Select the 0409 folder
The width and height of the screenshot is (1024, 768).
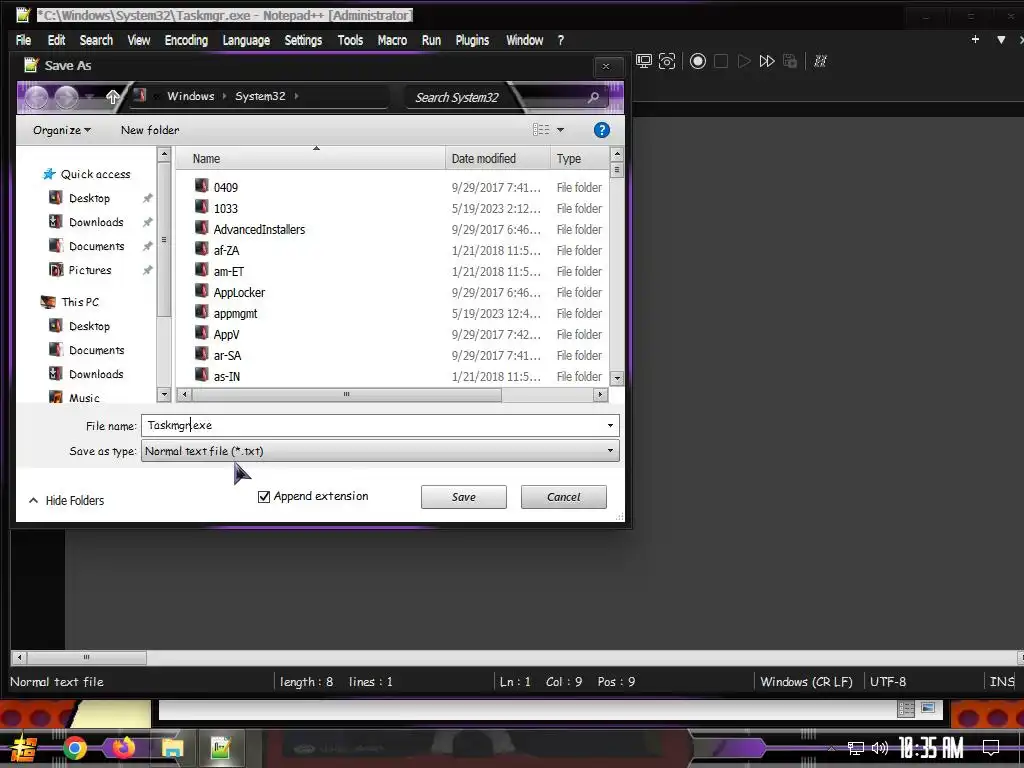coord(225,187)
